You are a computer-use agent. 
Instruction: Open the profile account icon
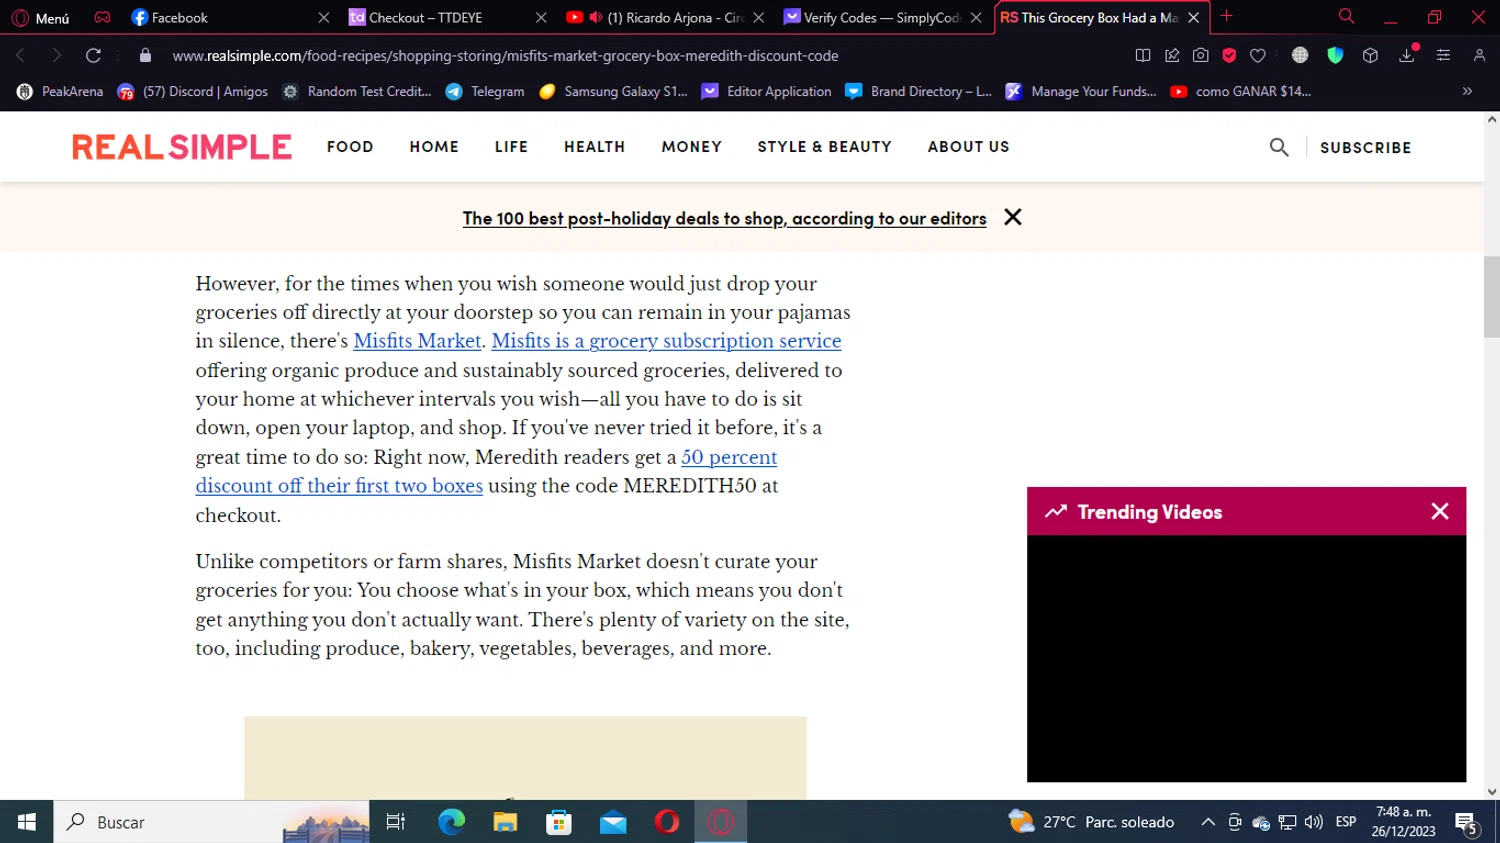coord(1479,55)
